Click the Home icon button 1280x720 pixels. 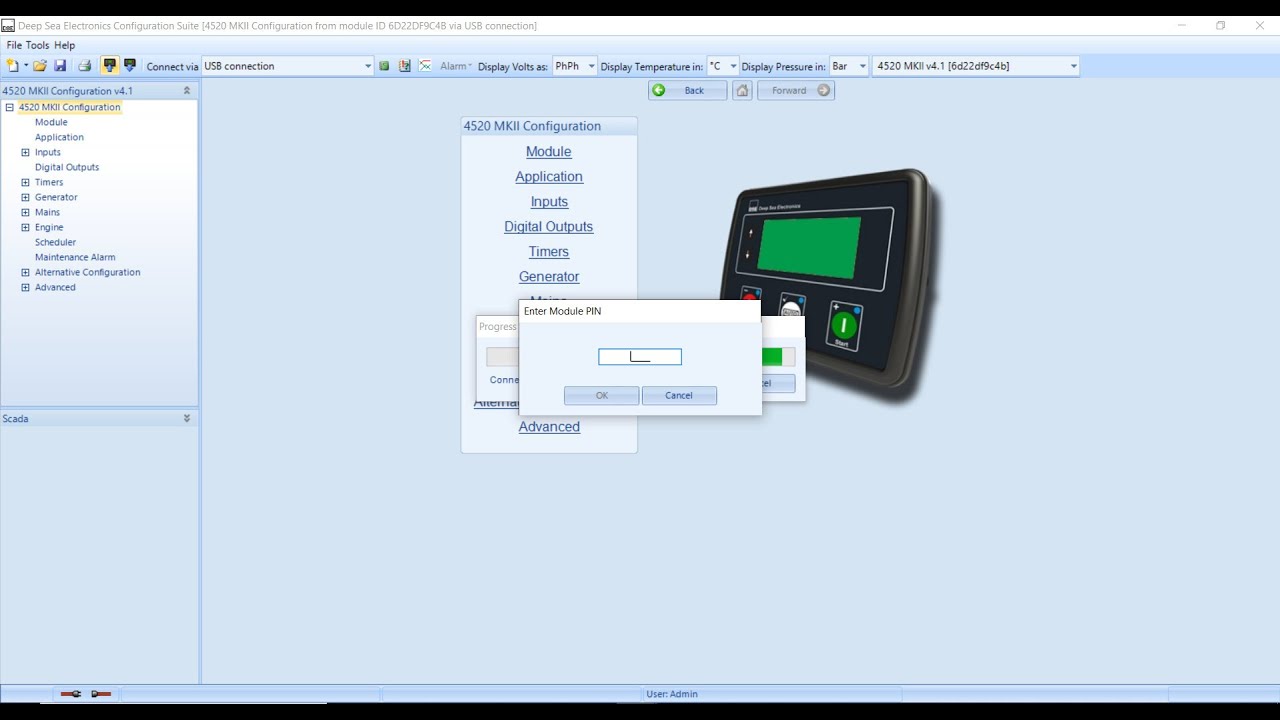[742, 90]
